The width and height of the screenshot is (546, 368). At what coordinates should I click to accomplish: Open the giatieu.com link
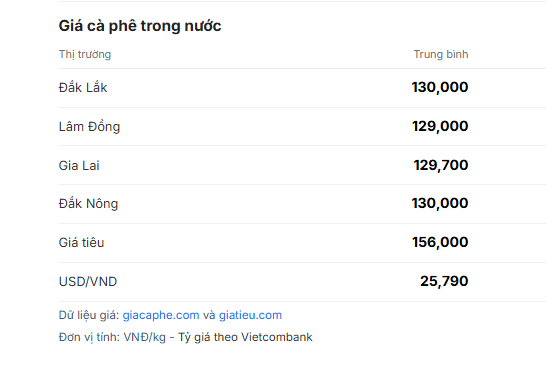tap(250, 315)
